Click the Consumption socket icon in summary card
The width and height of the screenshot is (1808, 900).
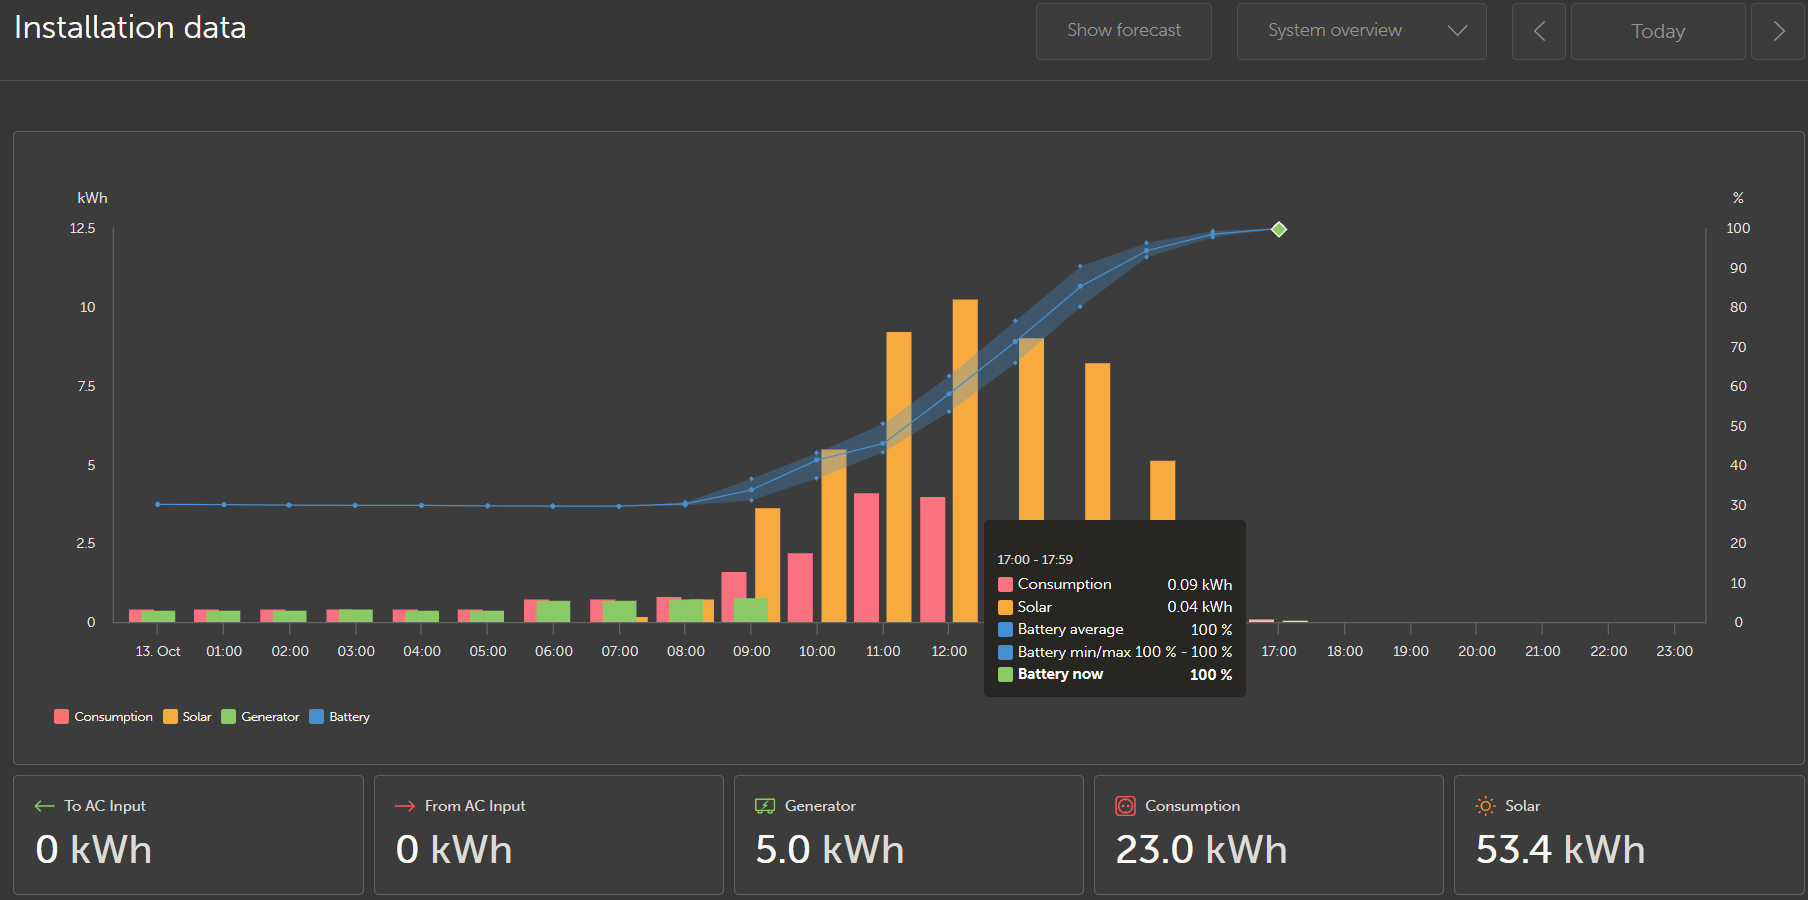point(1125,806)
